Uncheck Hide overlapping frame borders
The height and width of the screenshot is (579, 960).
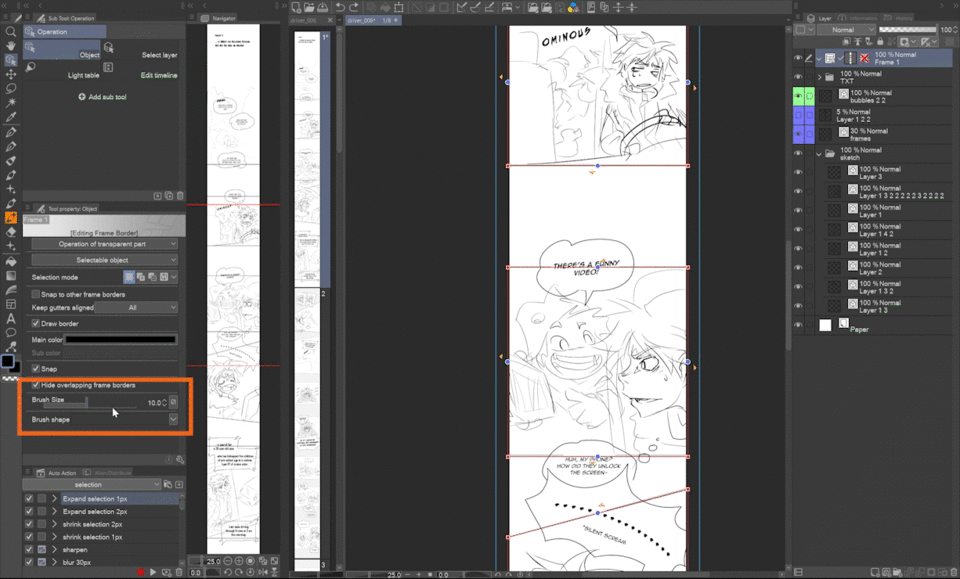click(x=36, y=385)
